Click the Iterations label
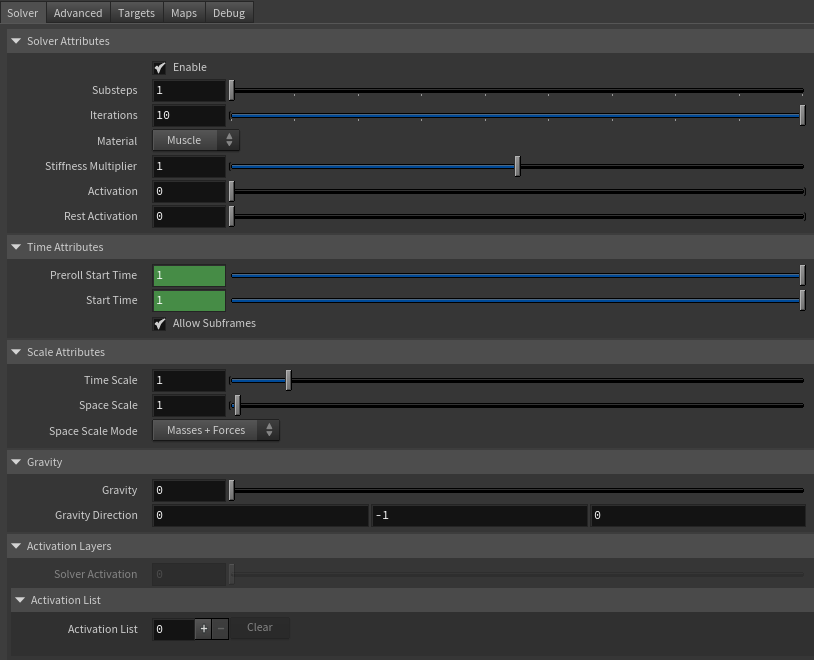 (114, 115)
